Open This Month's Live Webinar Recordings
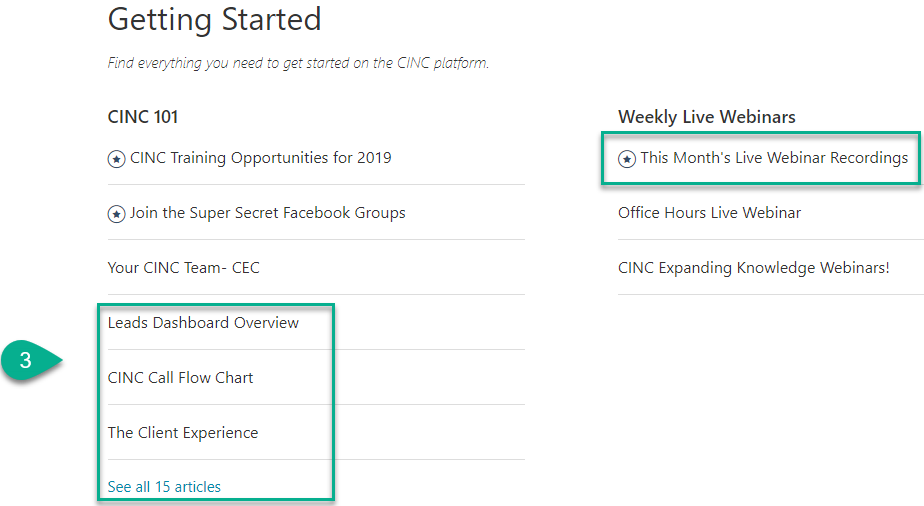The height and width of the screenshot is (506, 924). [774, 158]
